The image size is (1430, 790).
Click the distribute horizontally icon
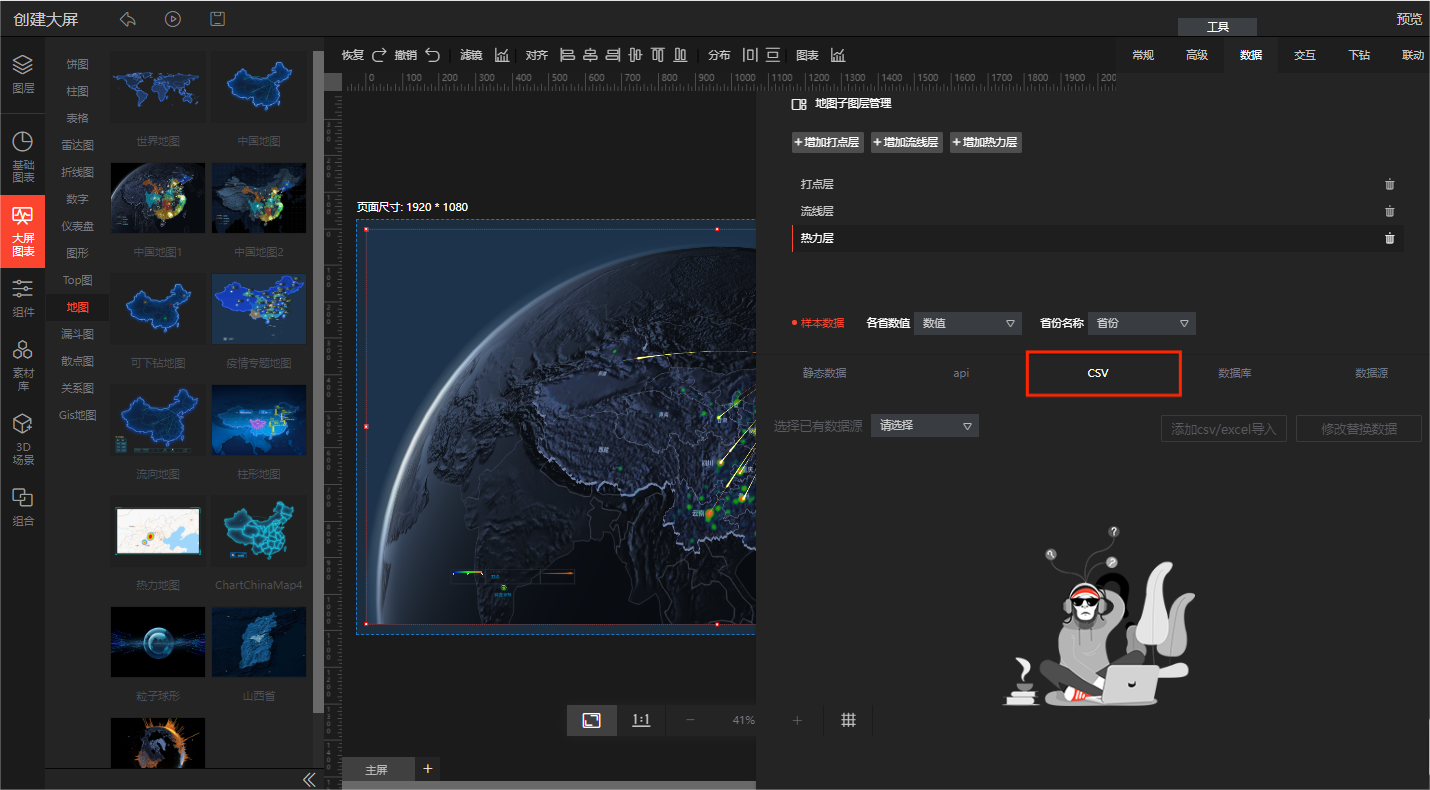(750, 55)
